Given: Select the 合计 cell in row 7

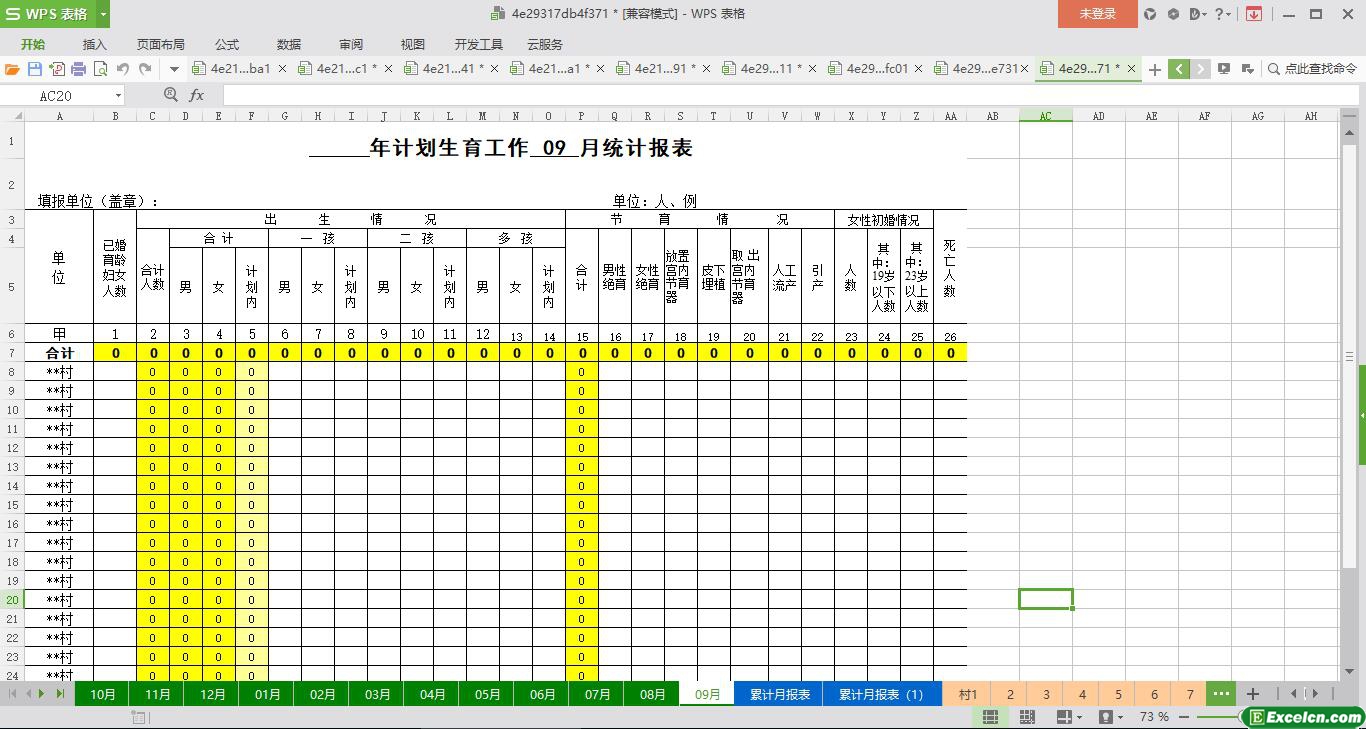Looking at the screenshot, I should 59,353.
